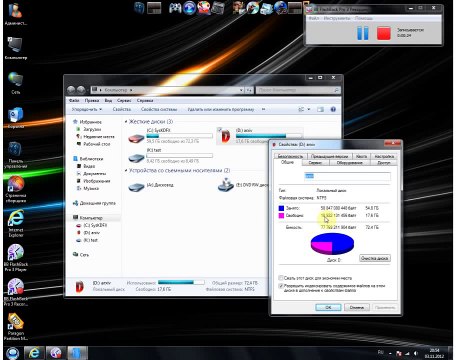Switch to the Оборудование tab
This screenshot has width=456, height=360.
tap(349, 163)
